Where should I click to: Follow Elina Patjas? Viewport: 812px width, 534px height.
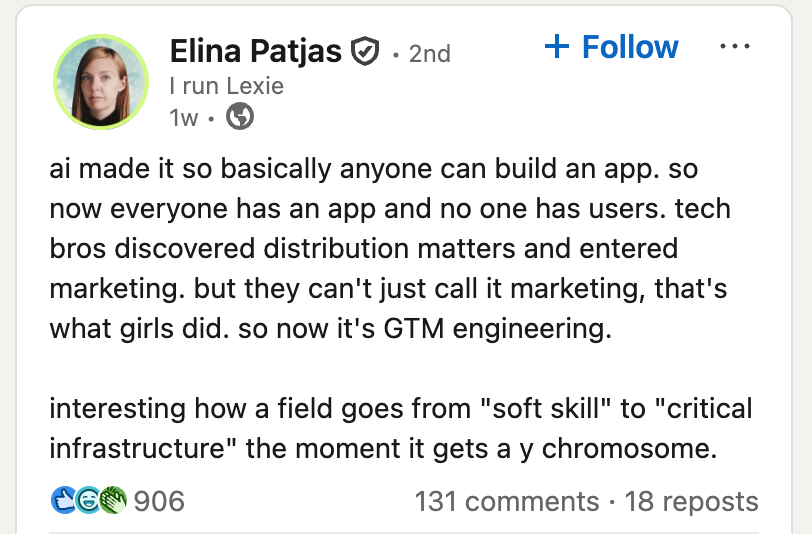(x=612, y=47)
